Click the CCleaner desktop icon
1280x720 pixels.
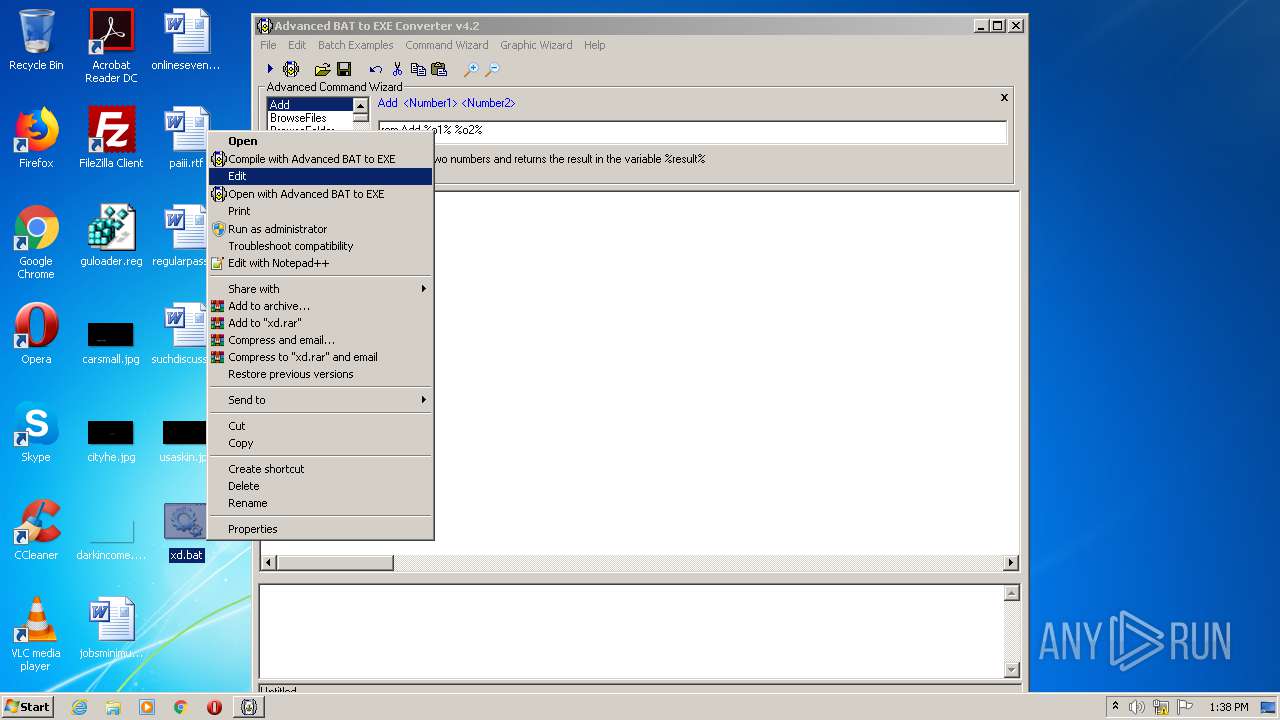pyautogui.click(x=36, y=530)
